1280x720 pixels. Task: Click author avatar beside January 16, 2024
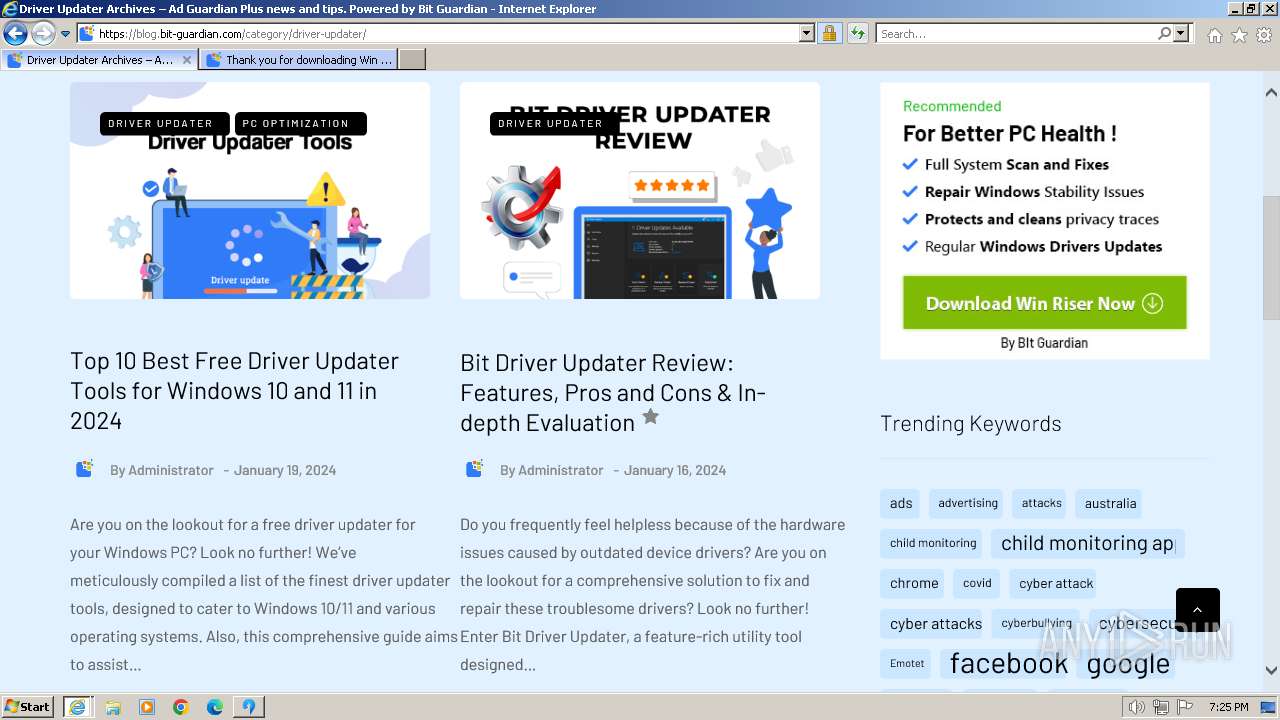474,469
